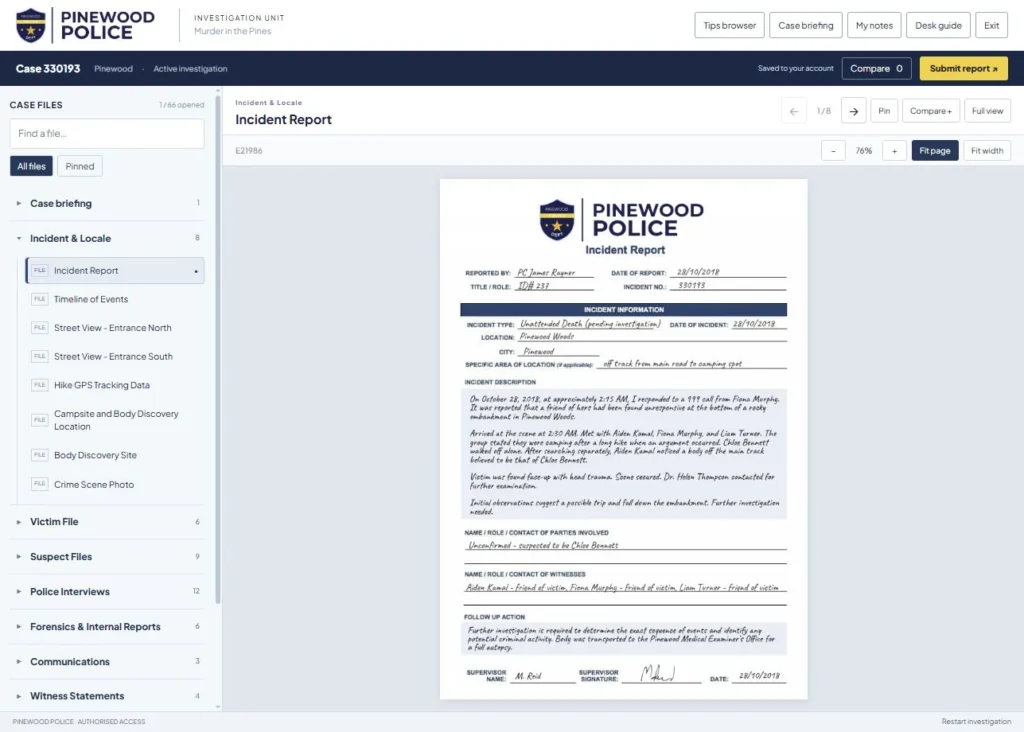Screen dimensions: 1024x732
Task: Zoom in with the plus button
Action: click(894, 151)
